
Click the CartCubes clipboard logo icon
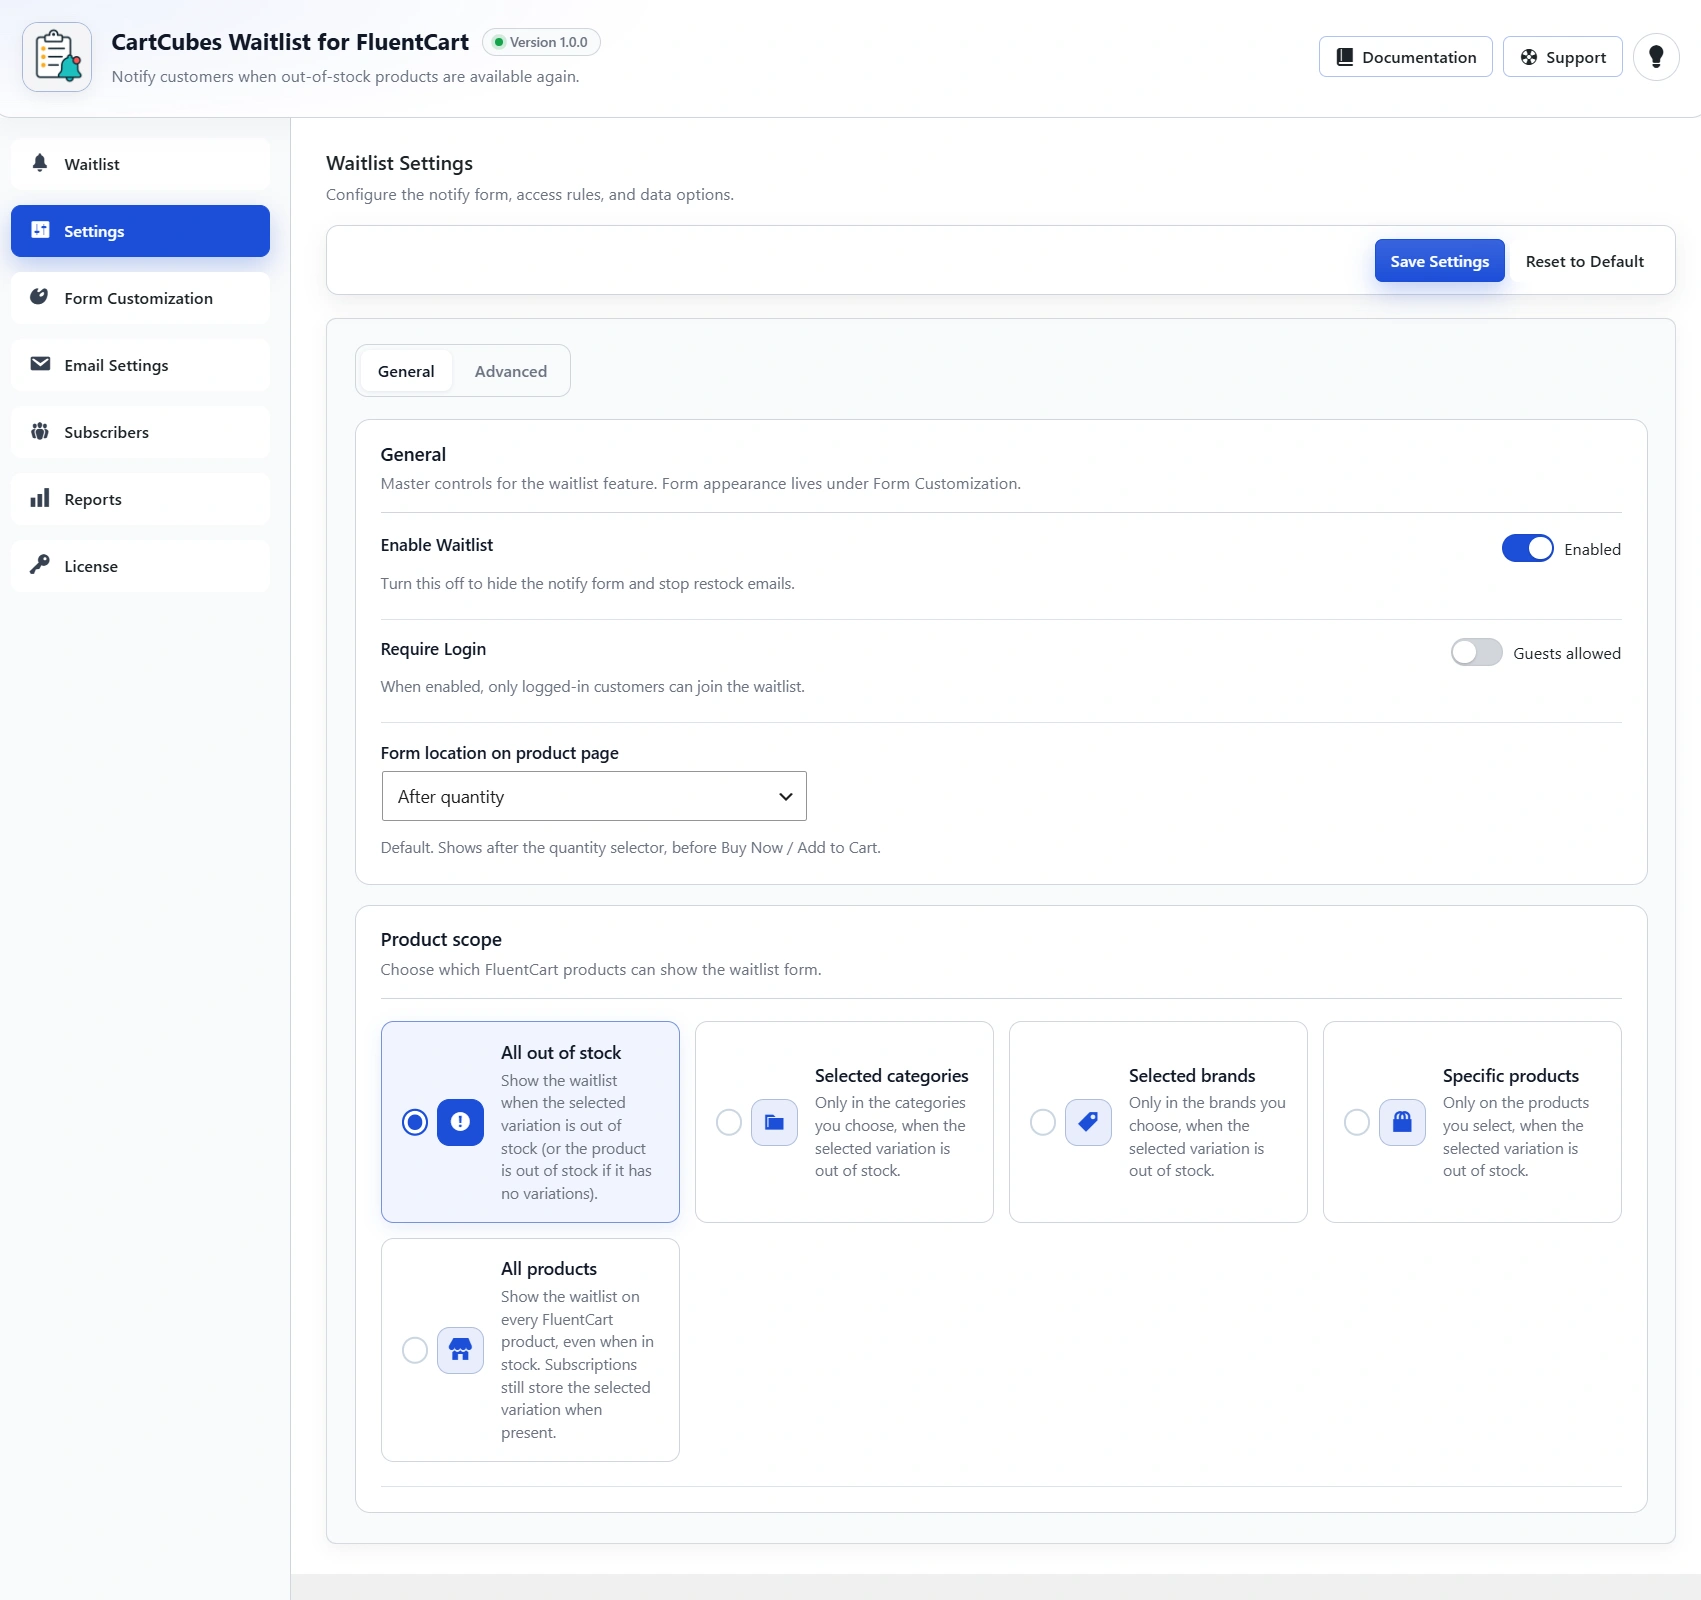[x=57, y=57]
